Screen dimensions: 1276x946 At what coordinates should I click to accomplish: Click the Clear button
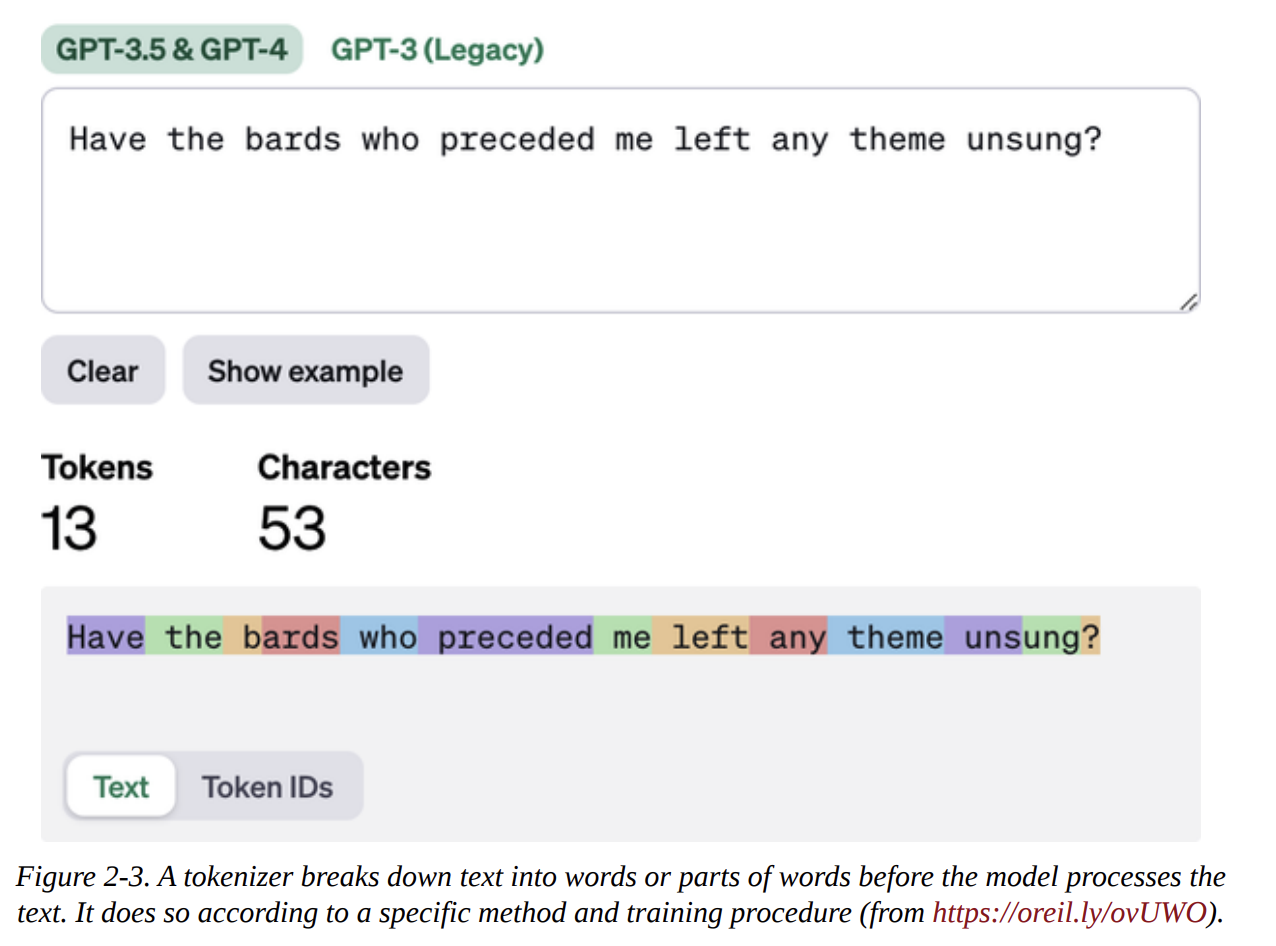[102, 371]
